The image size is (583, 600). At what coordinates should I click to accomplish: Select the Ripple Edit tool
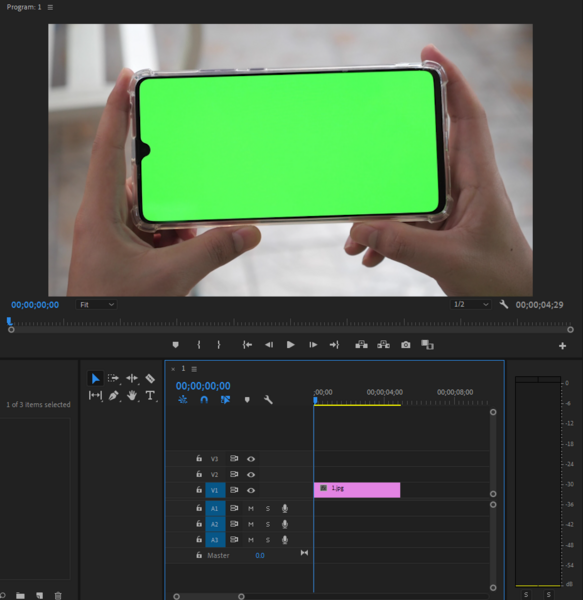[132, 378]
